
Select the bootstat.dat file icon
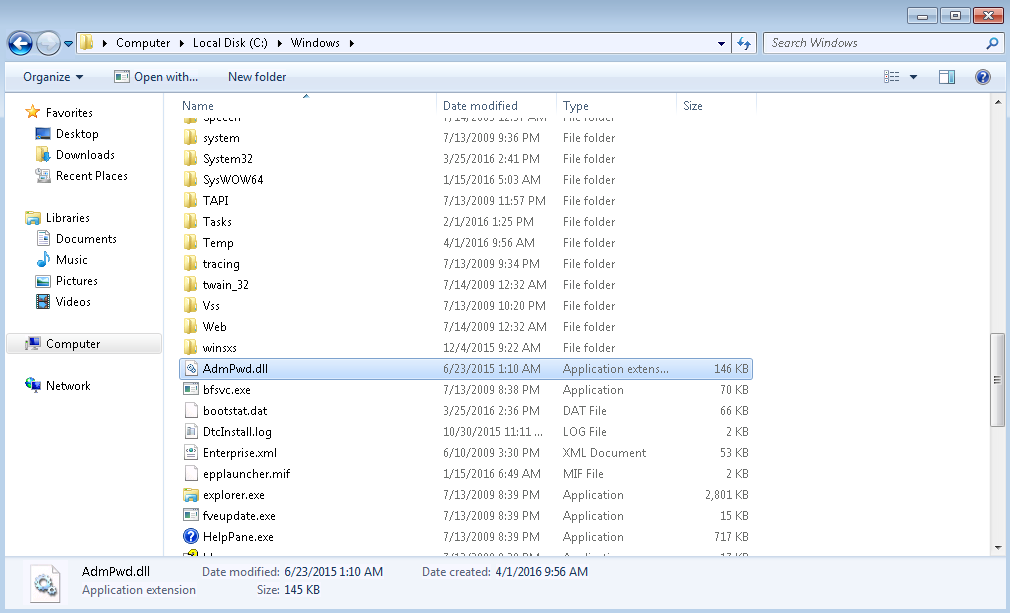coord(191,410)
